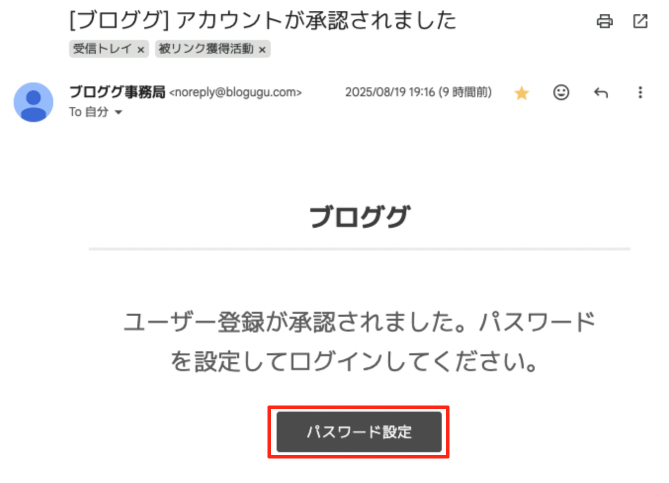This screenshot has width=669, height=483.
Task: Add emoji reaction with smiley icon
Action: [561, 92]
